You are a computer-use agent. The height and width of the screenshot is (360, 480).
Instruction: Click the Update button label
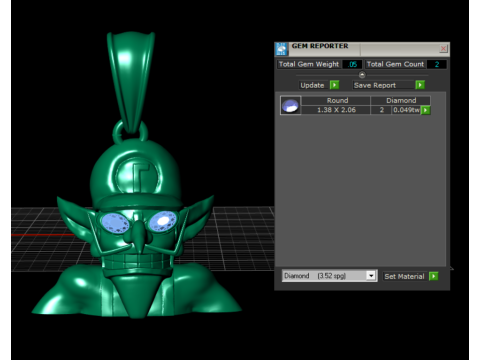point(312,85)
